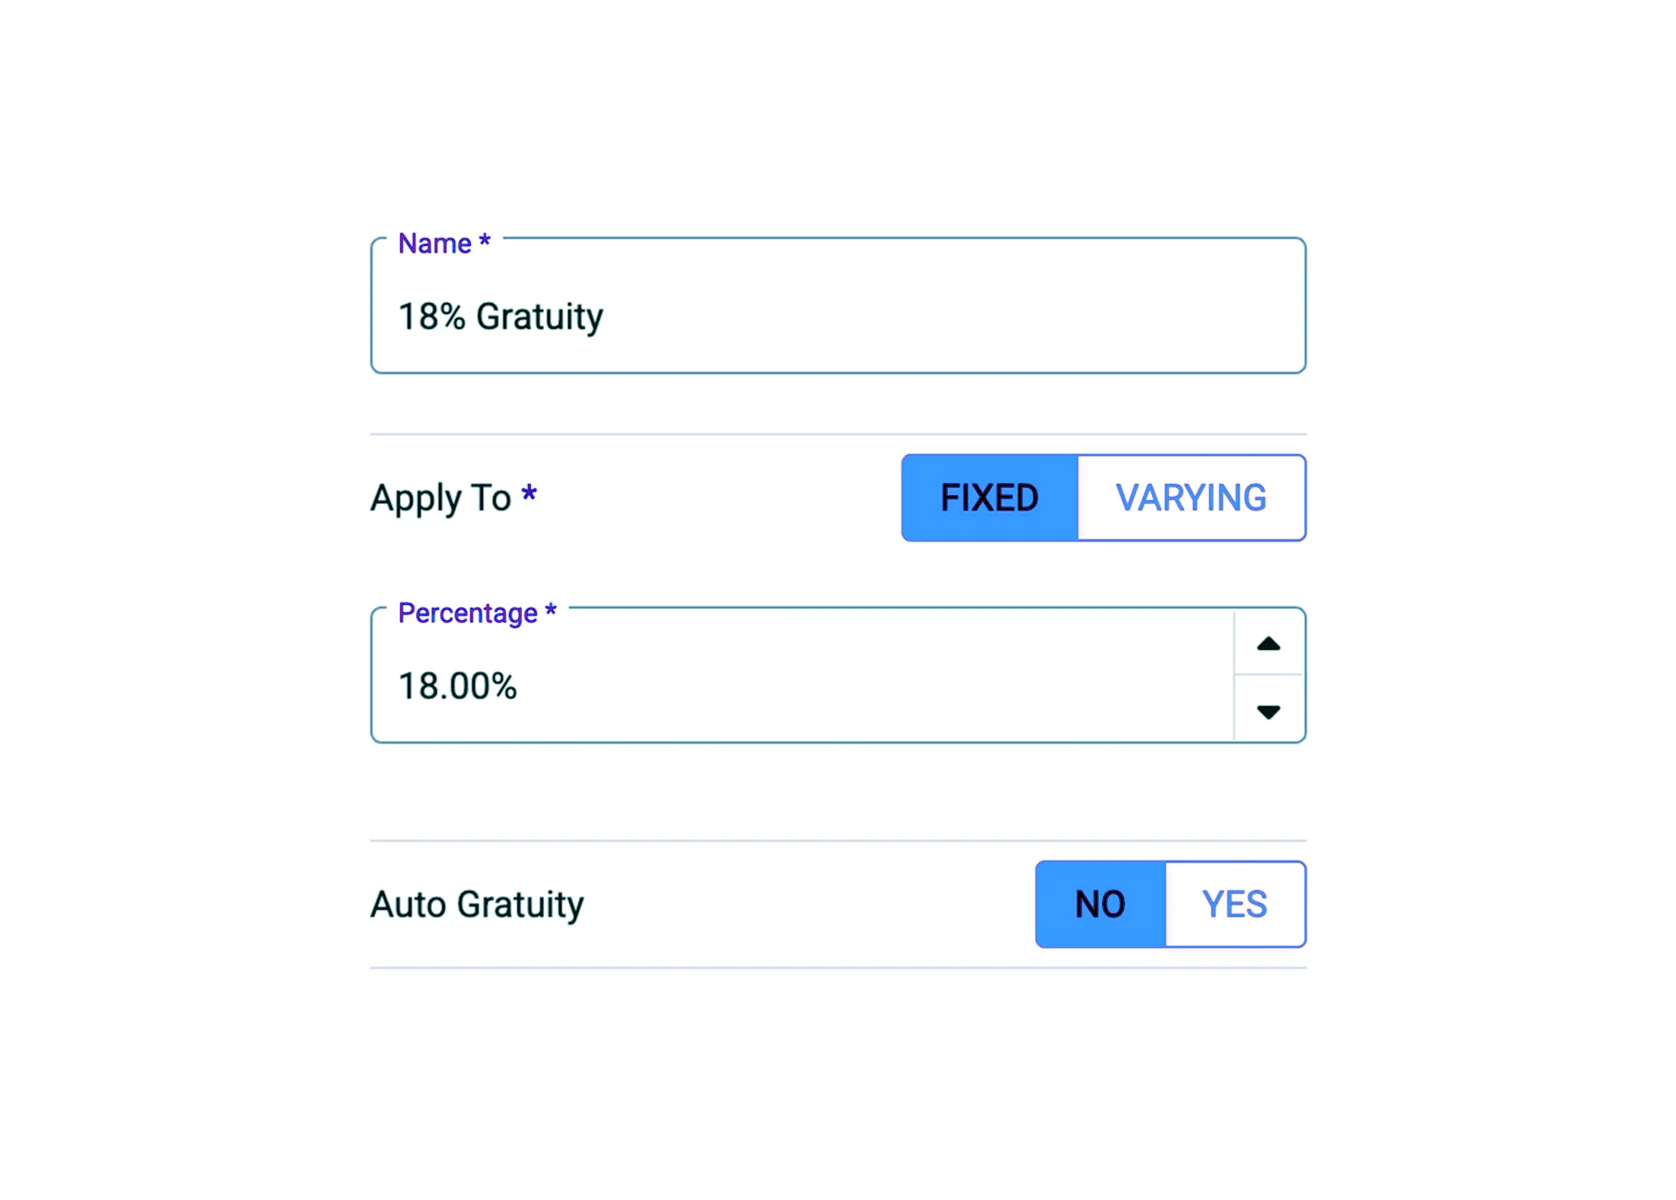Click the asterisk beside Apply To

(529, 493)
